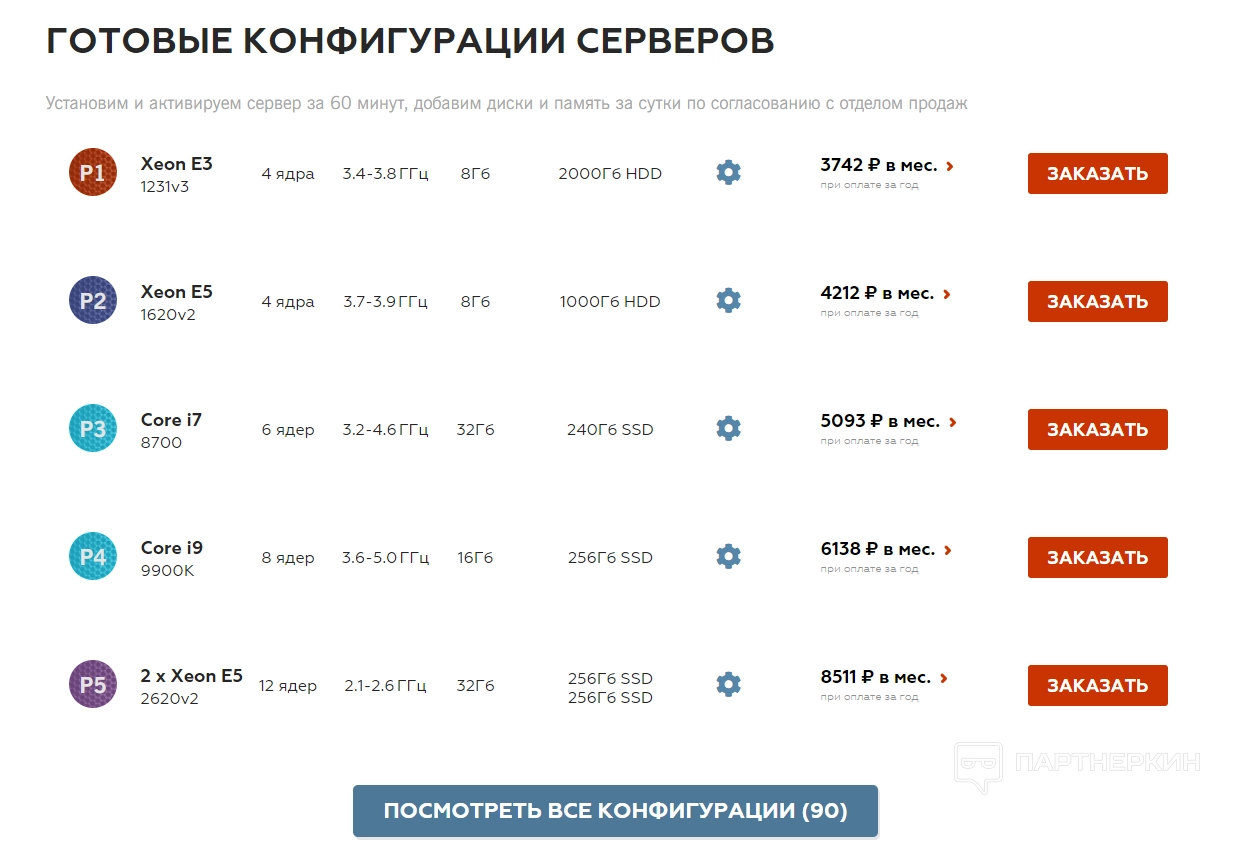The height and width of the screenshot is (847, 1252).
Task: Click the P1 server badge icon
Action: (93, 172)
